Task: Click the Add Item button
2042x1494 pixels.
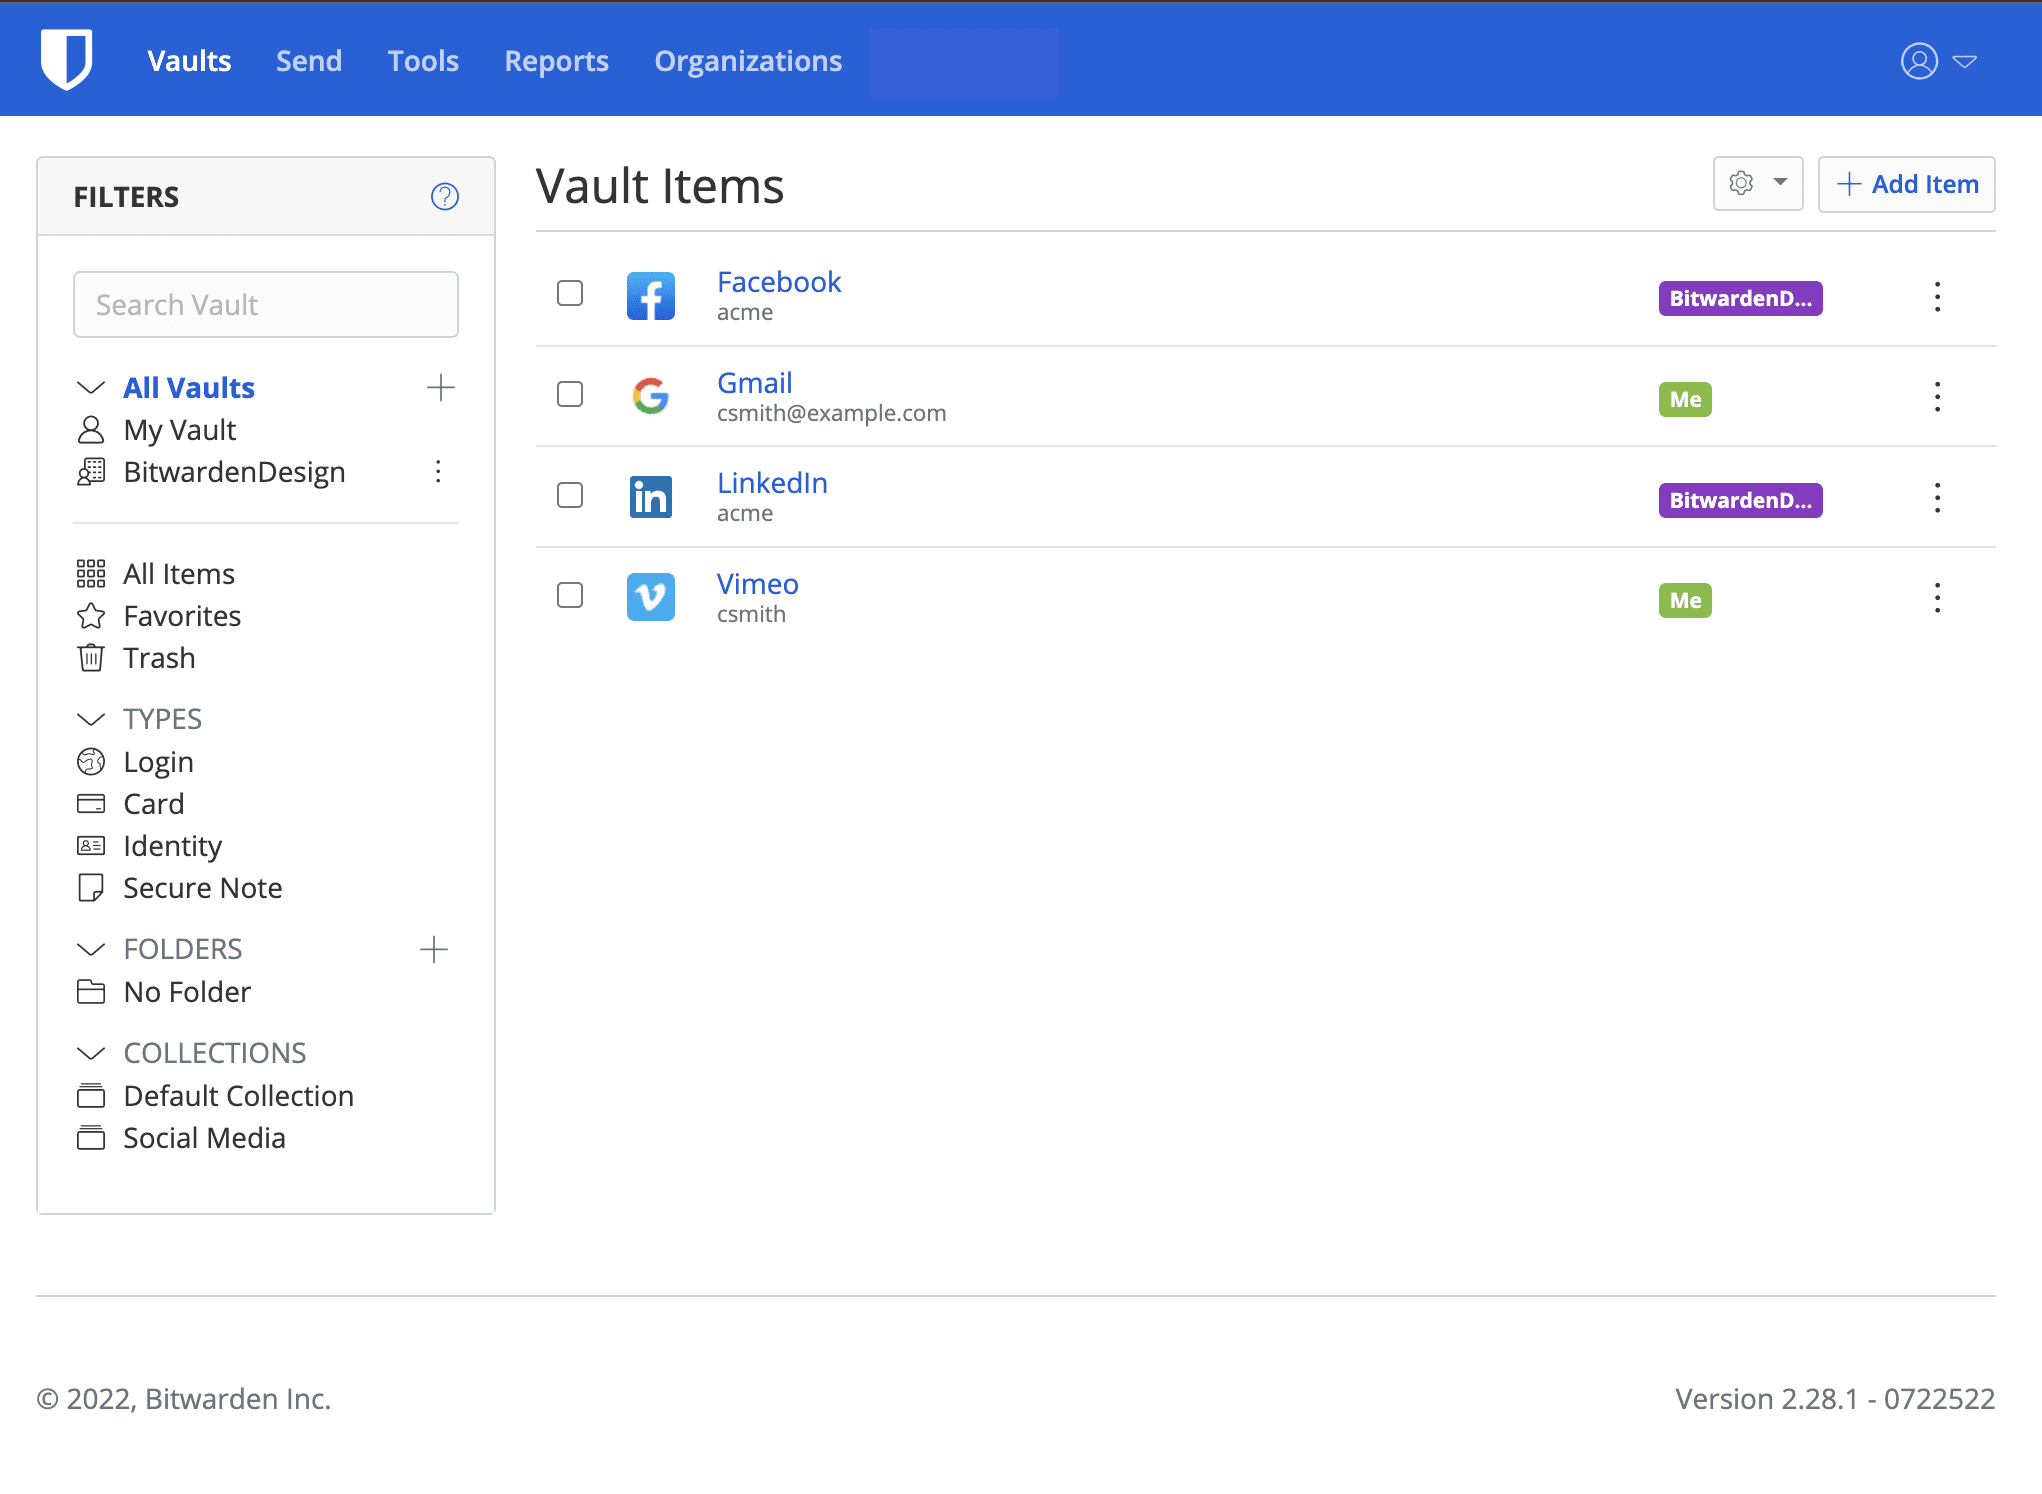Action: (x=1905, y=184)
